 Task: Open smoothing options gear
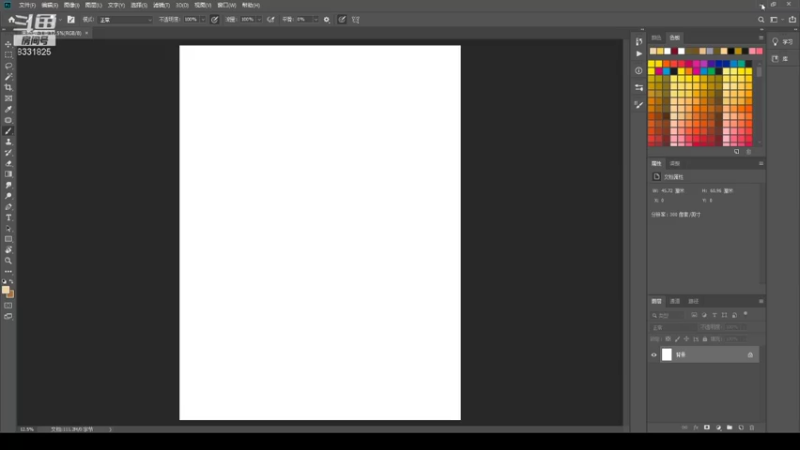[327, 19]
